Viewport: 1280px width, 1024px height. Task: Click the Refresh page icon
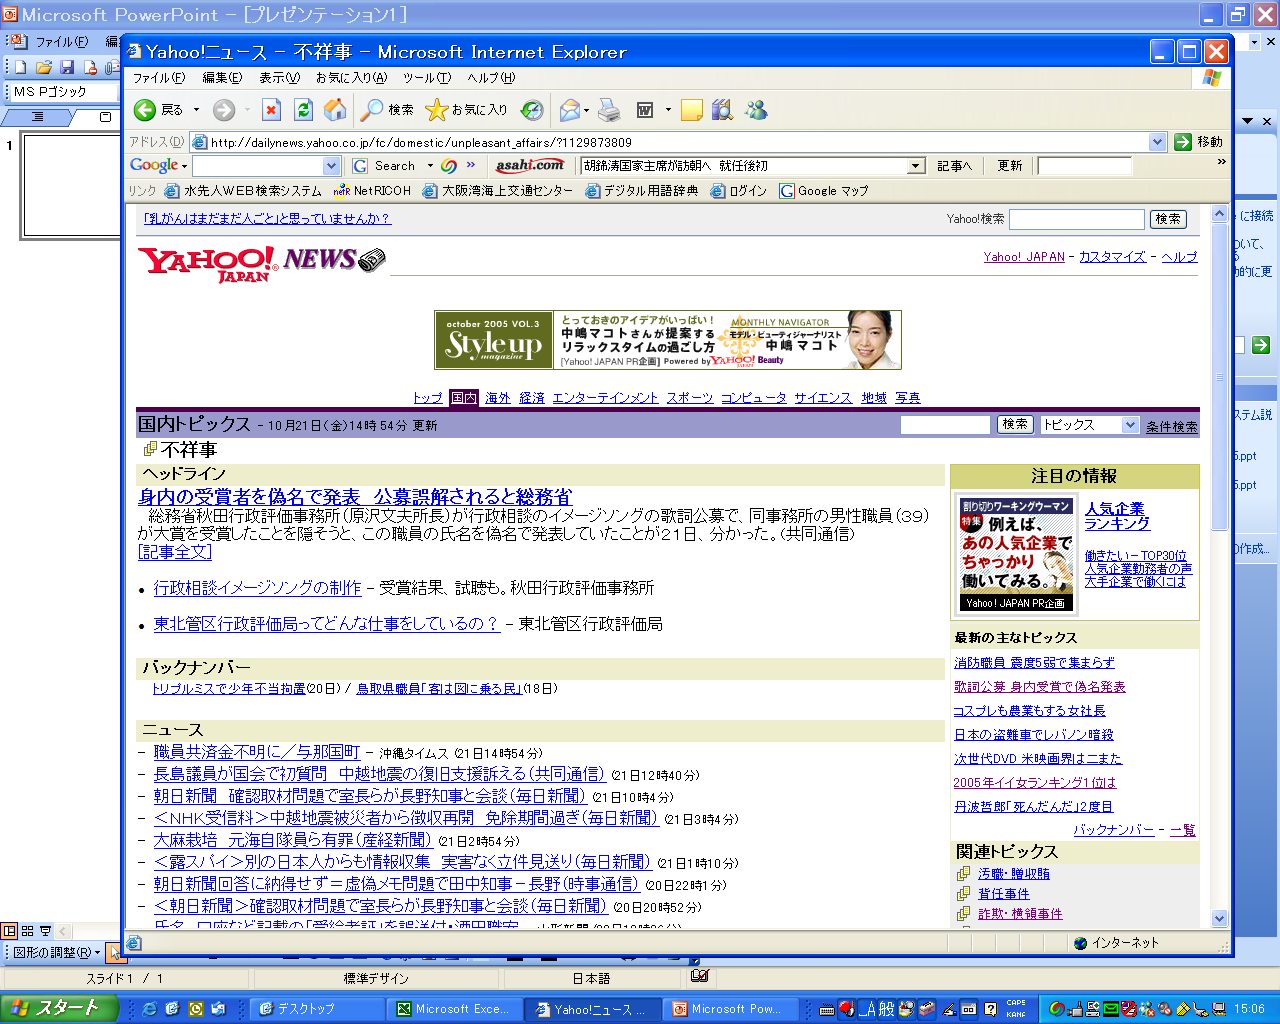pyautogui.click(x=303, y=110)
